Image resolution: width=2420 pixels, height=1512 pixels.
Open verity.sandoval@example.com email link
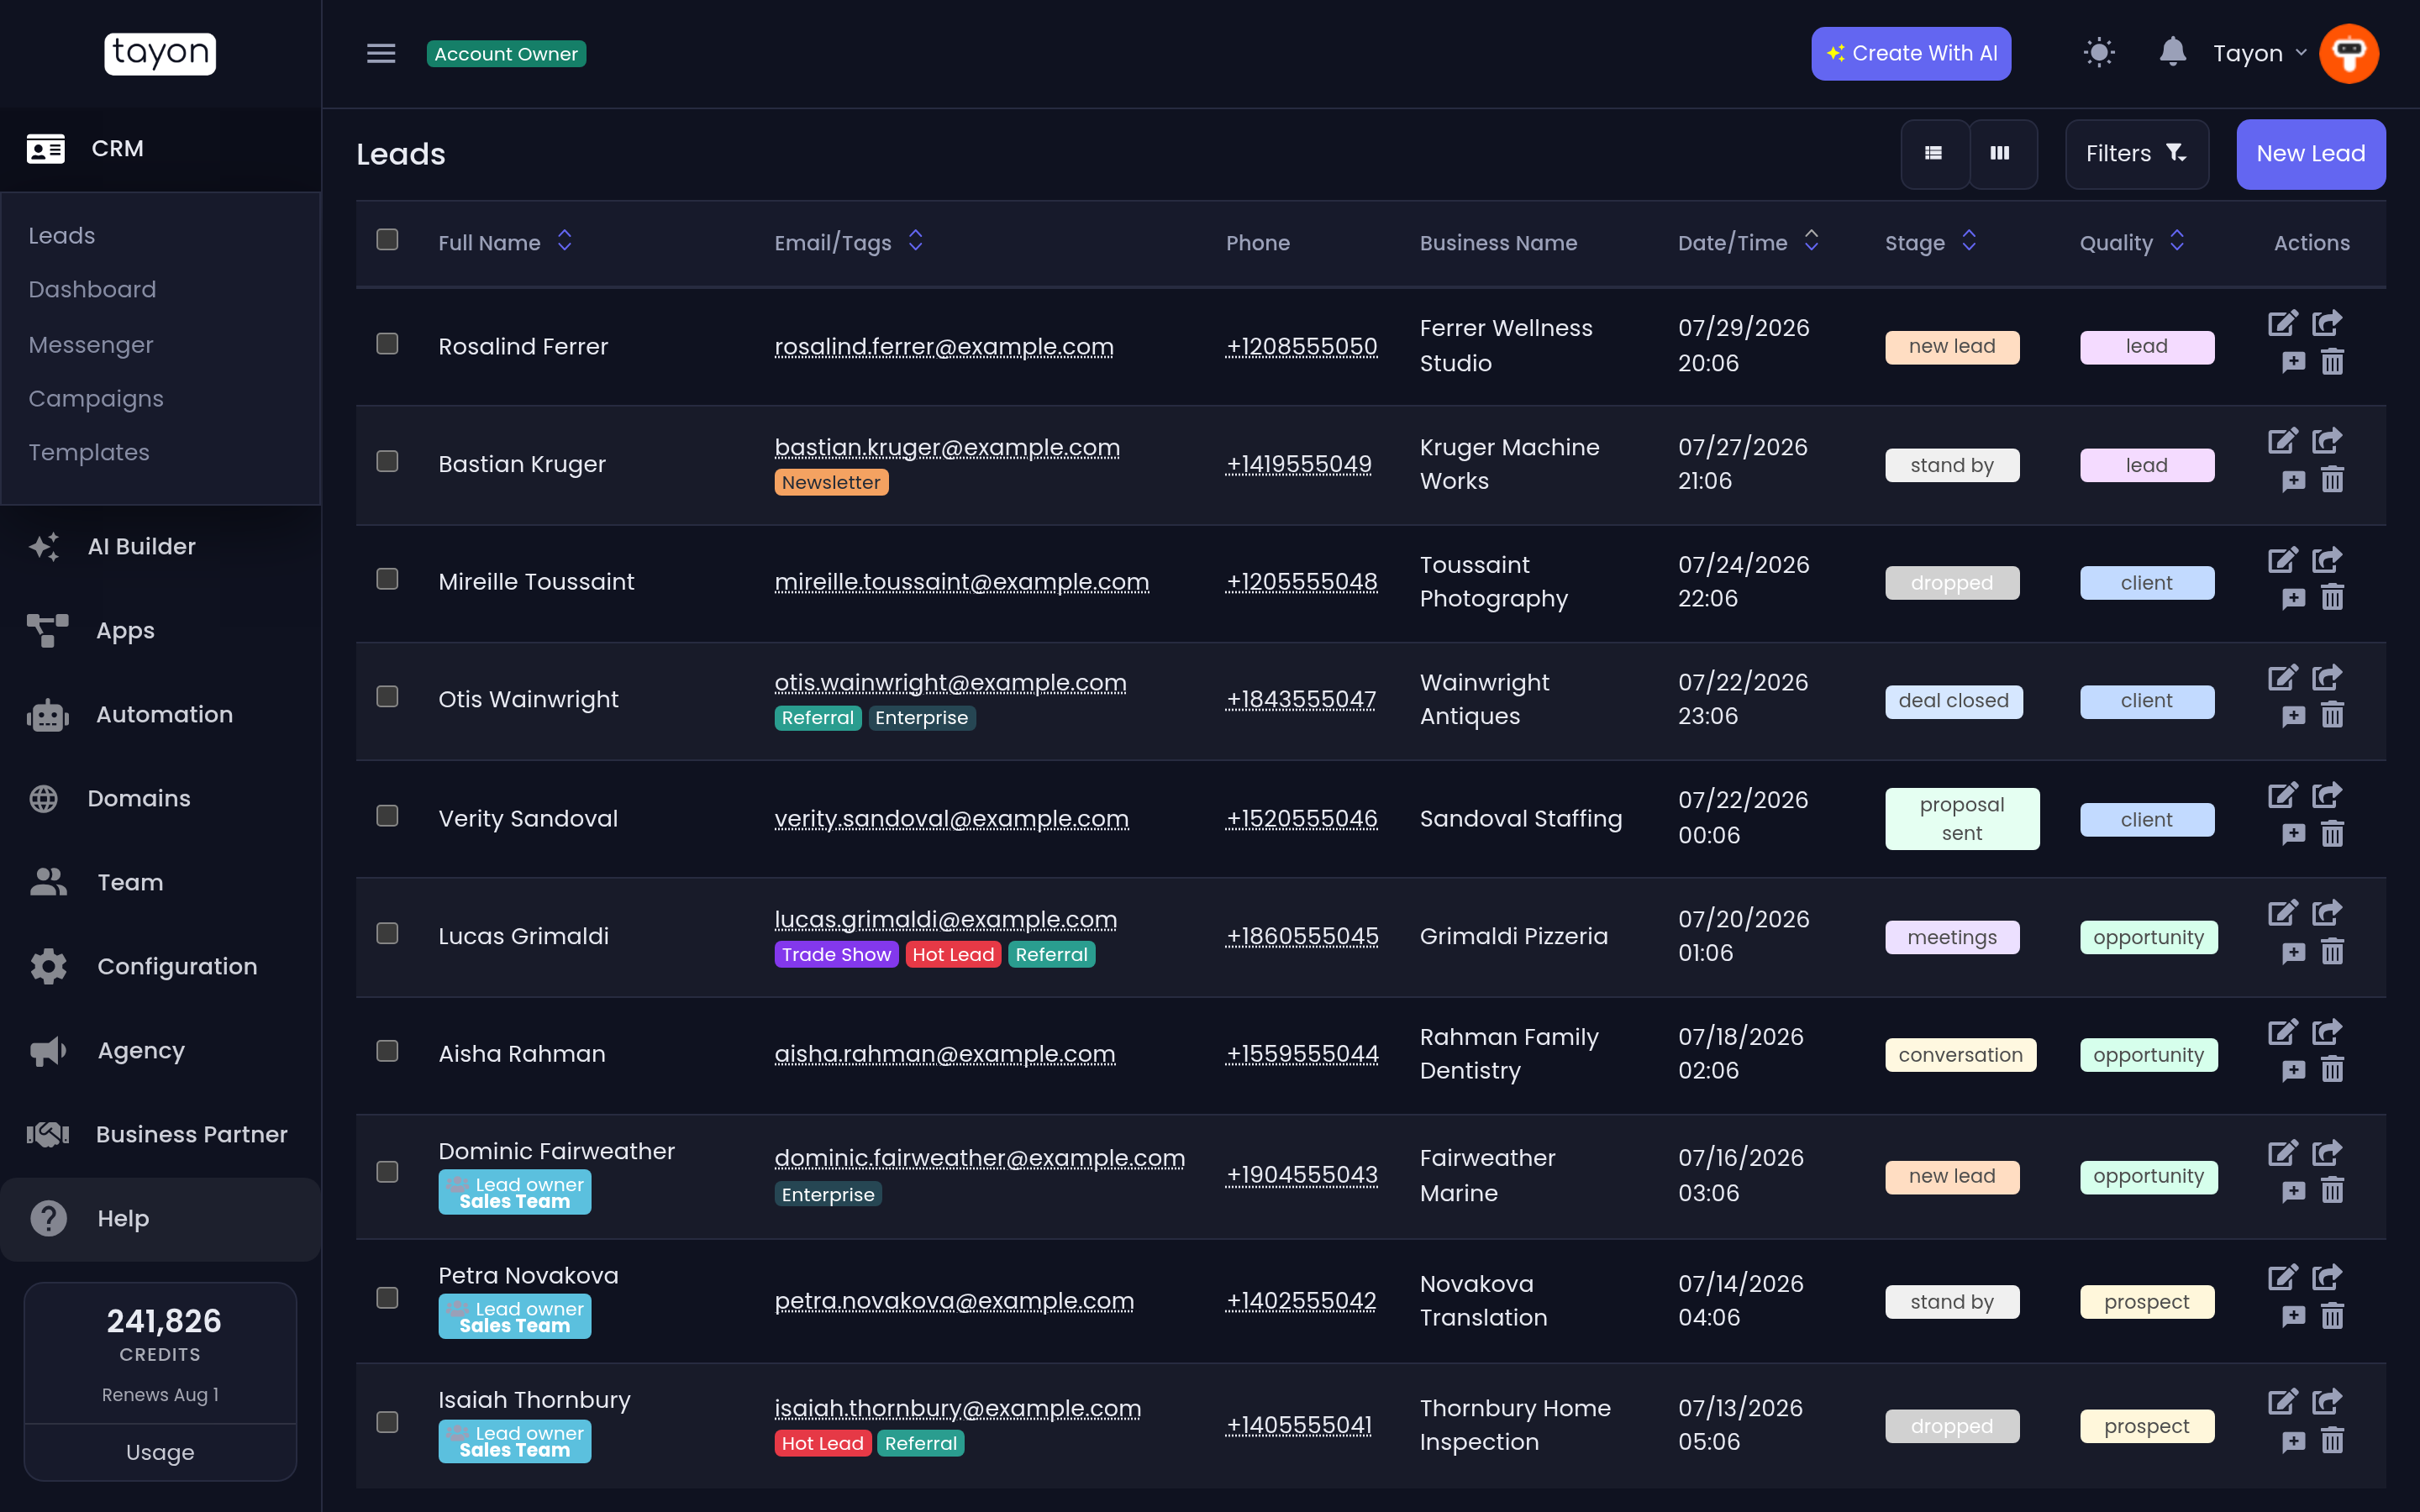tap(951, 819)
